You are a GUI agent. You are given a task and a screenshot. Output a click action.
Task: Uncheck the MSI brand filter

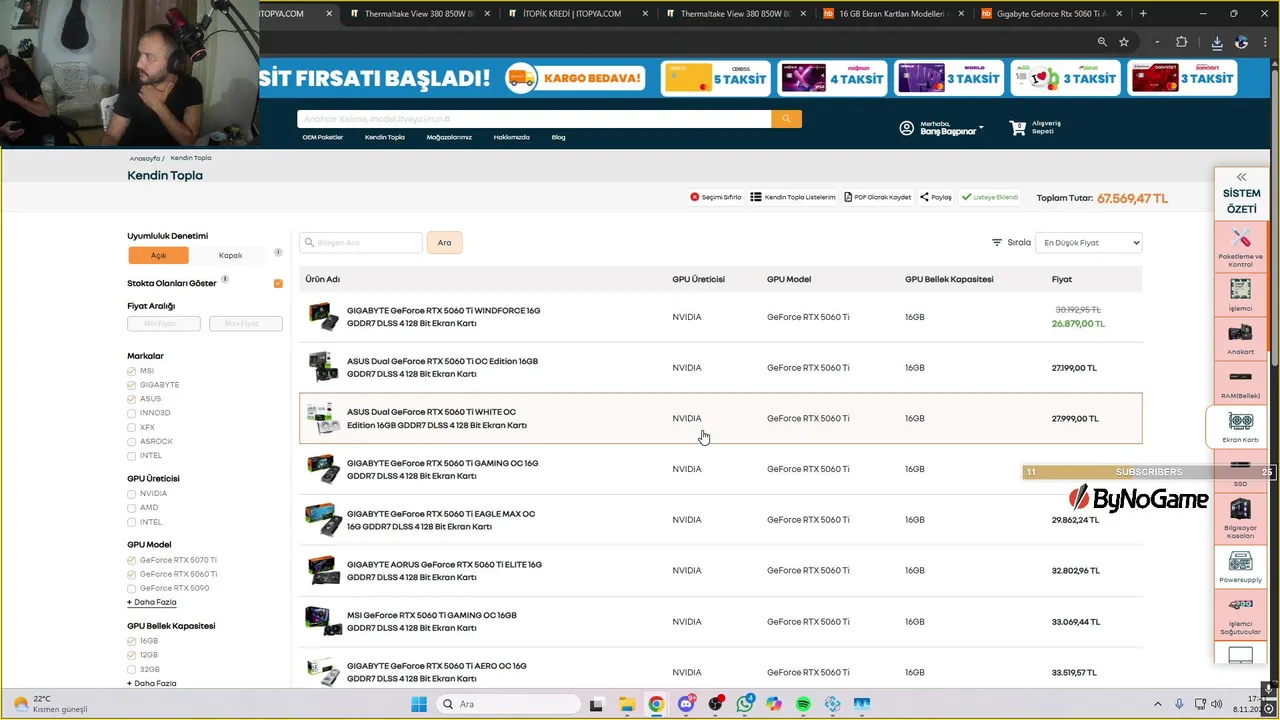tap(132, 371)
